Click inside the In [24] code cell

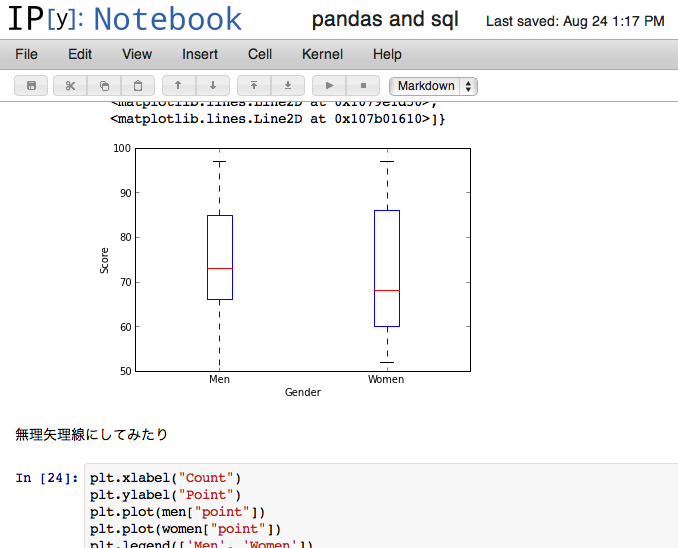381,505
